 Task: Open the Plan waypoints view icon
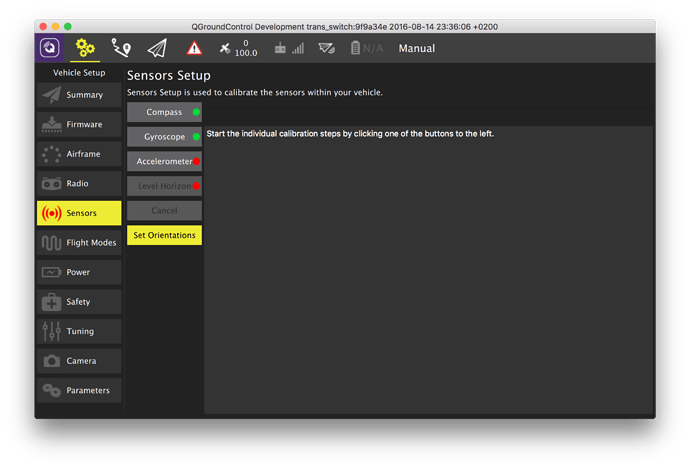pyautogui.click(x=121, y=48)
